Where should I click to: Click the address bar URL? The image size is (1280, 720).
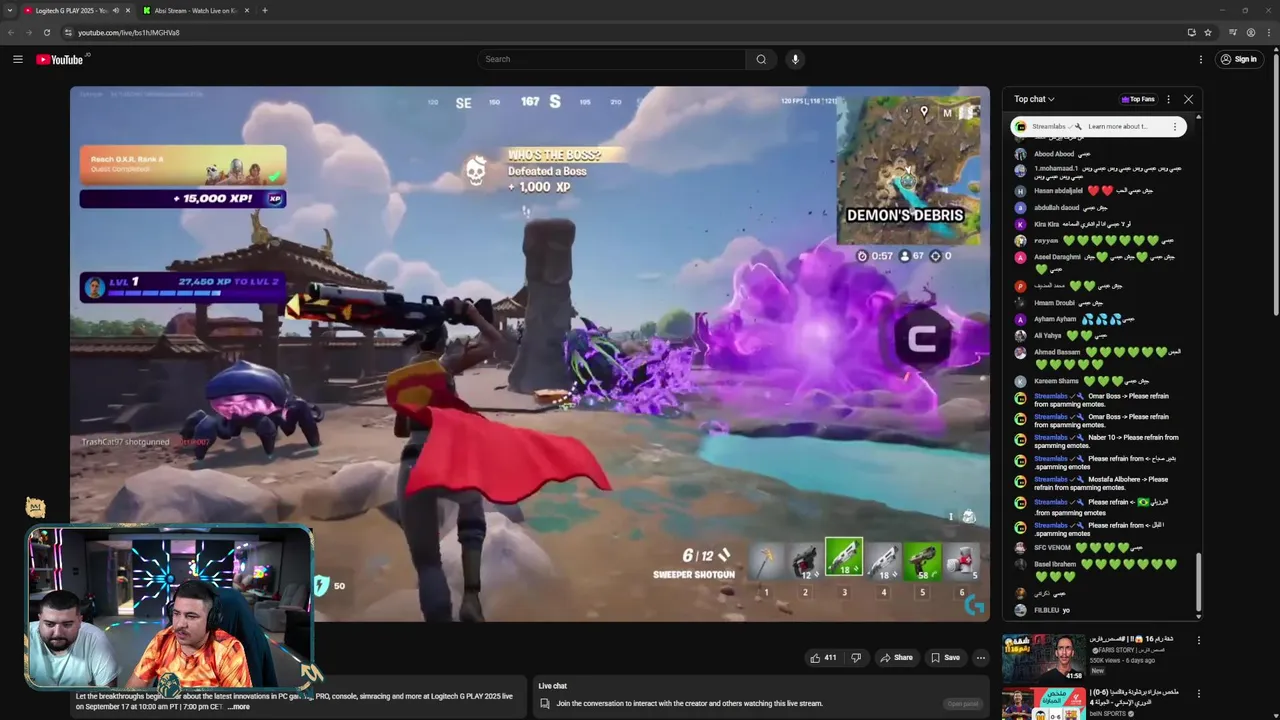129,32
